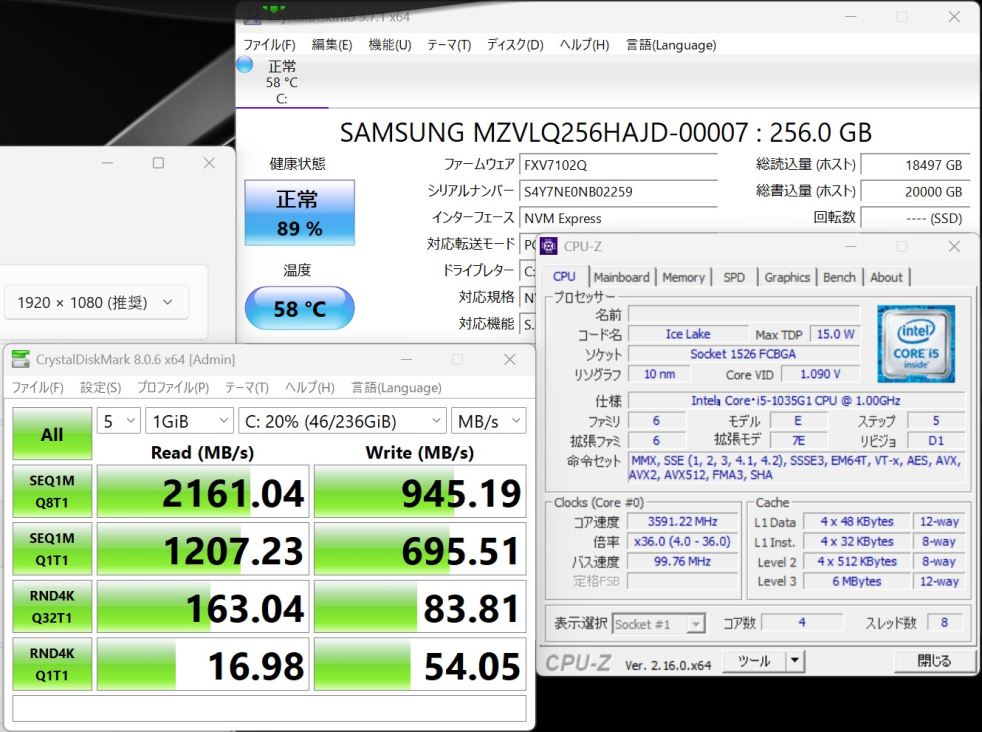Open ファイル(F) menu in CrystalDiskMark
The width and height of the screenshot is (982, 732).
coord(38,388)
